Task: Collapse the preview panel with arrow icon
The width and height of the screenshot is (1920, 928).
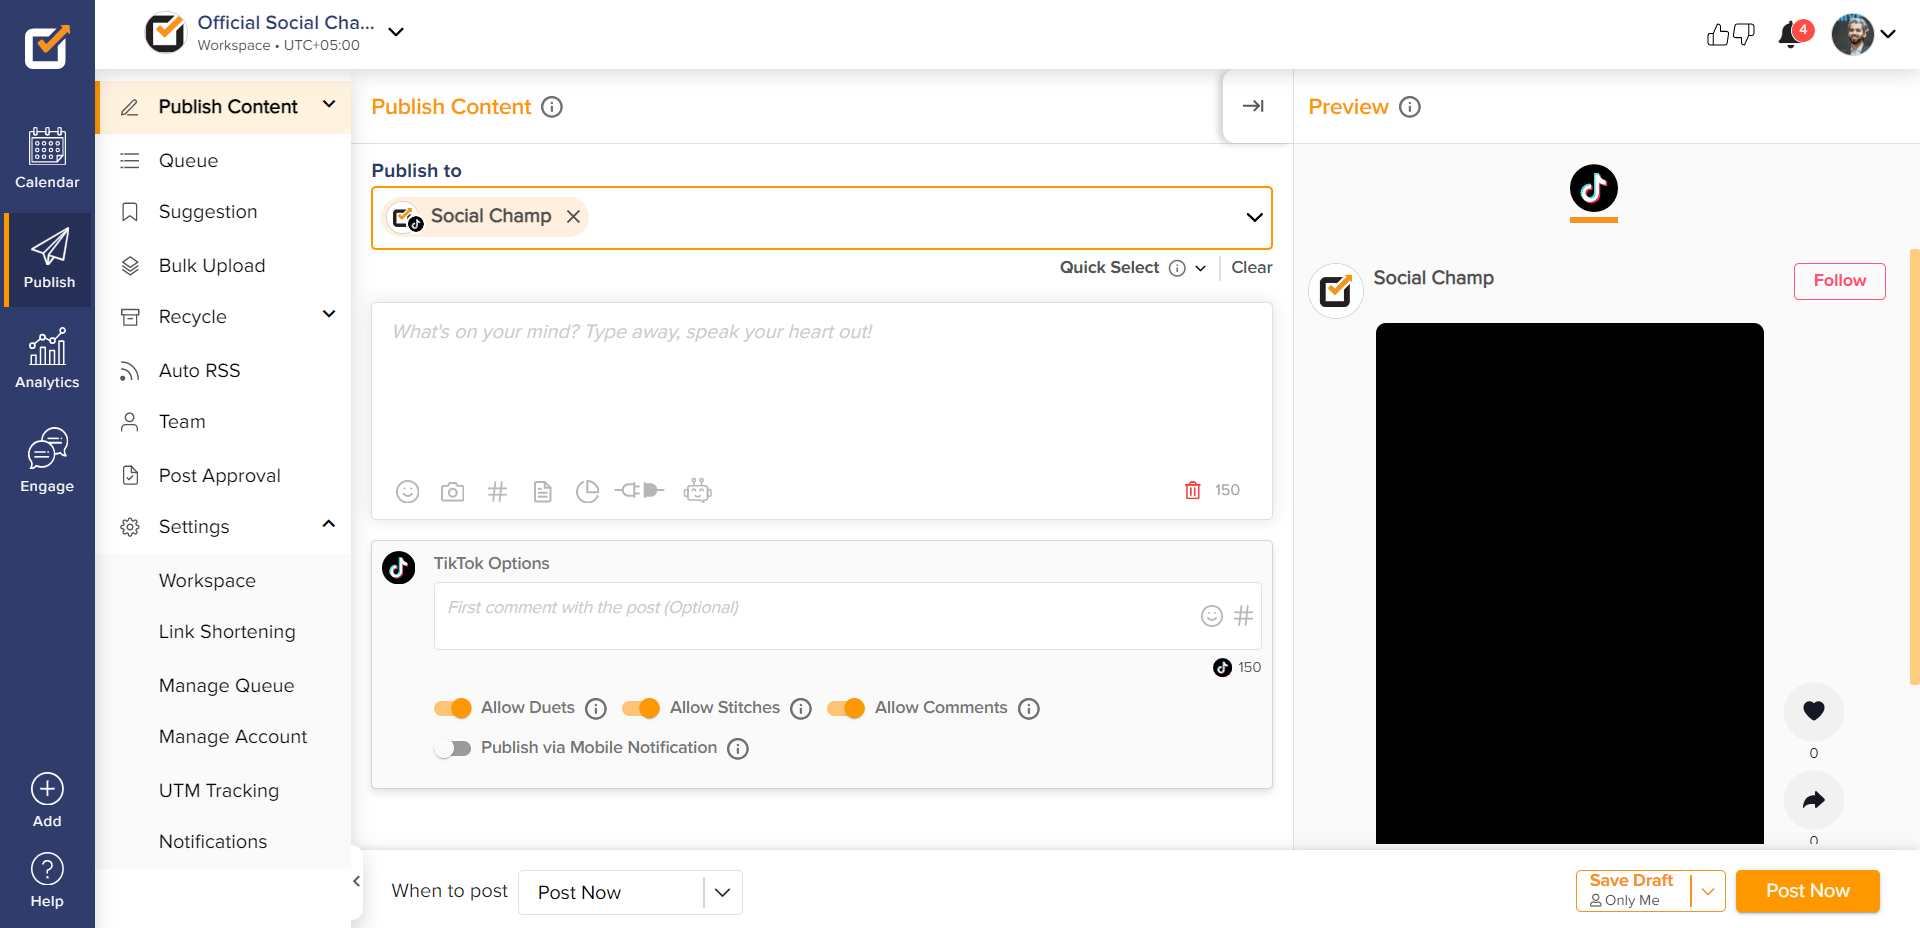Action: point(1253,106)
